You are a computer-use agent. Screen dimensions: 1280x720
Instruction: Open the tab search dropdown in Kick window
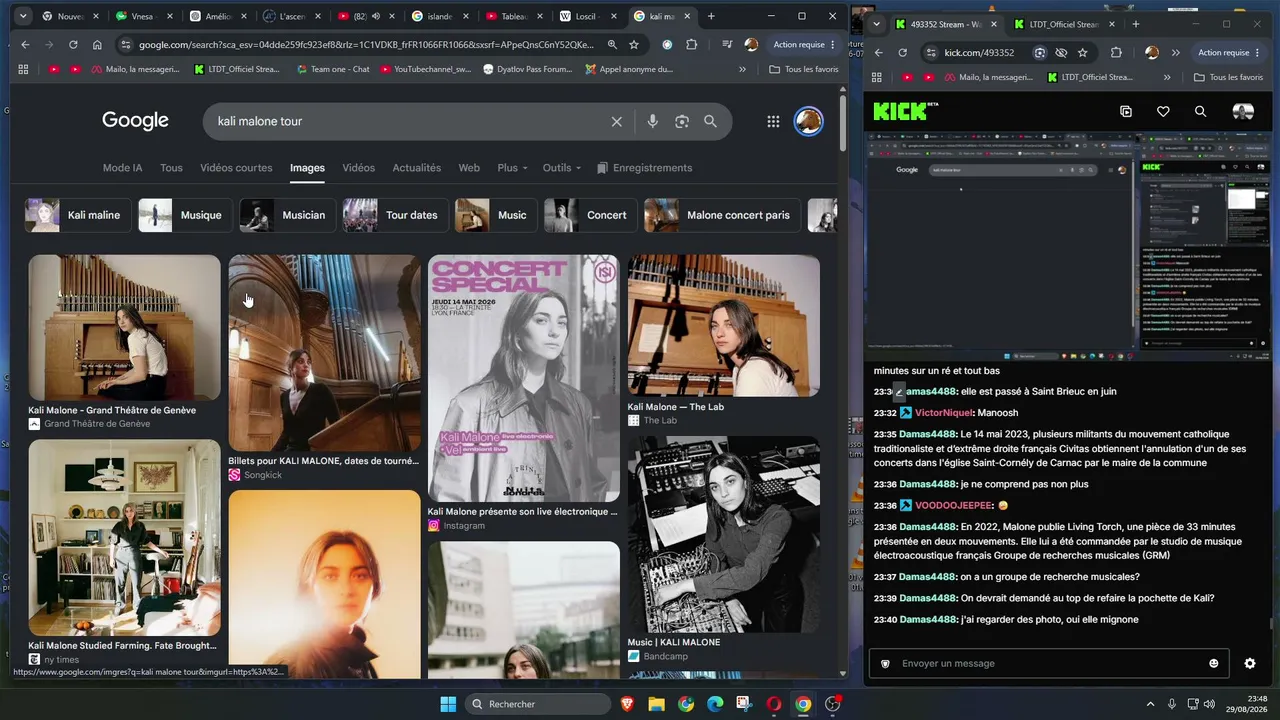pos(877,24)
